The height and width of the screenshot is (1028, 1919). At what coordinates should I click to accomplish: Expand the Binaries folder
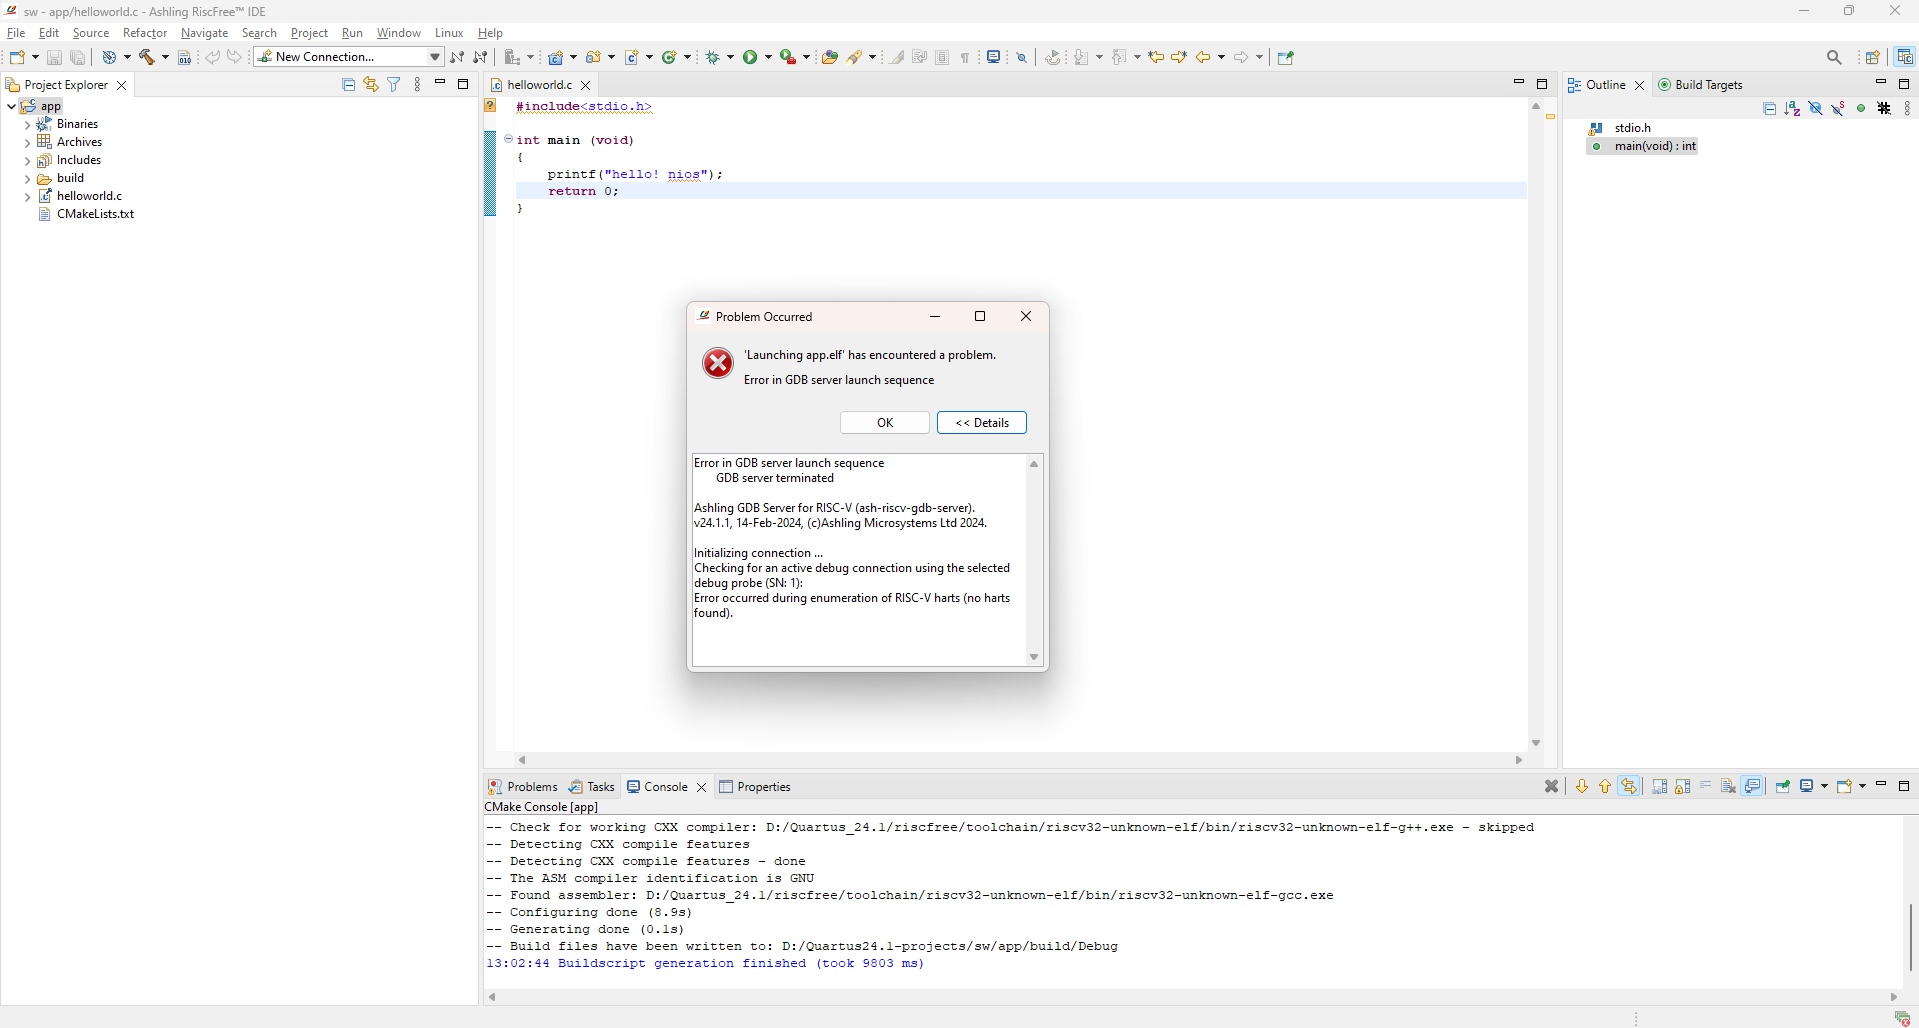27,125
